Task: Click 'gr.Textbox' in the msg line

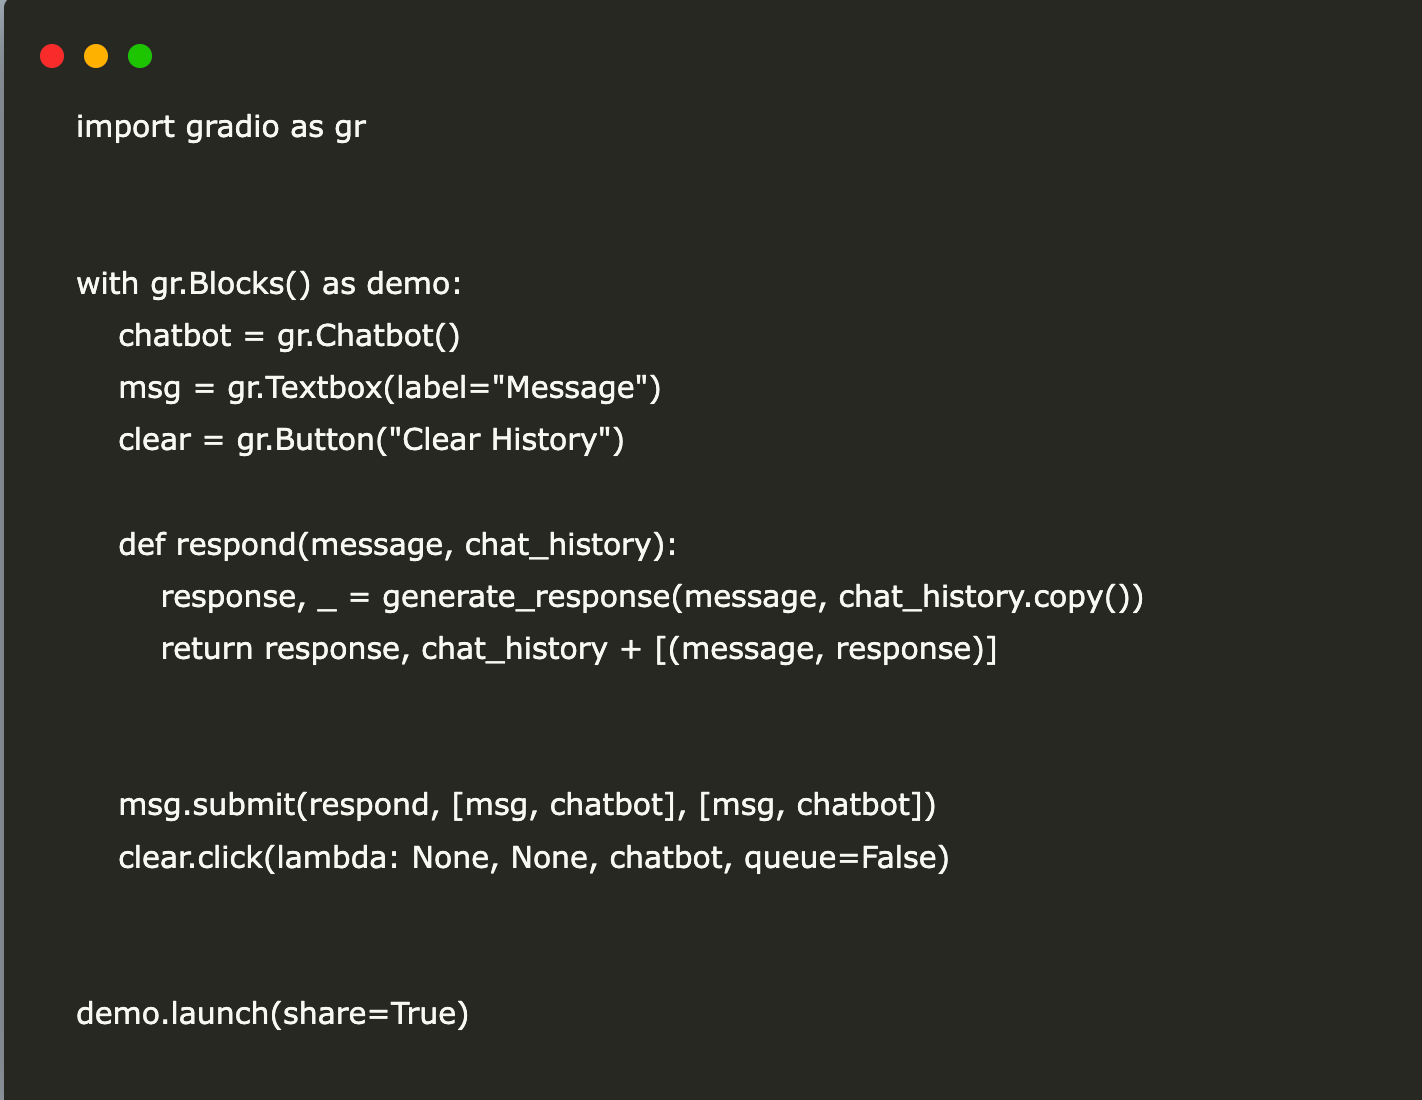Action: (305, 388)
